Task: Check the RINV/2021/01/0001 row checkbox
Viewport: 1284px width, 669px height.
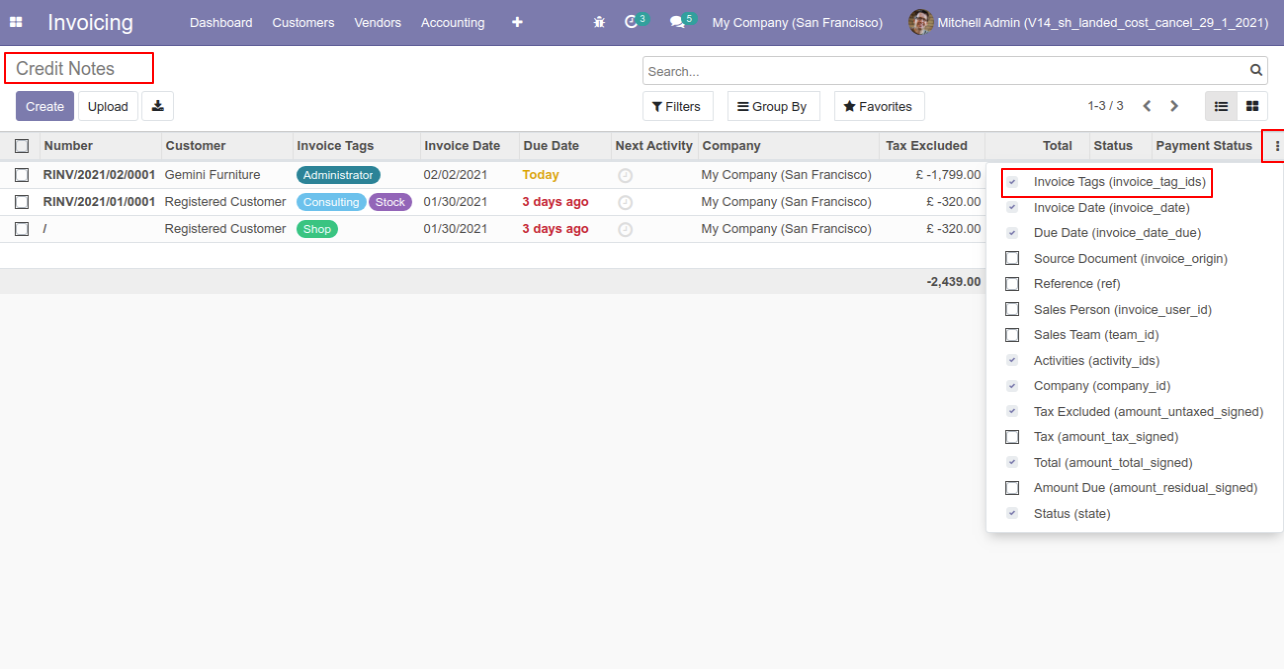Action: click(22, 202)
